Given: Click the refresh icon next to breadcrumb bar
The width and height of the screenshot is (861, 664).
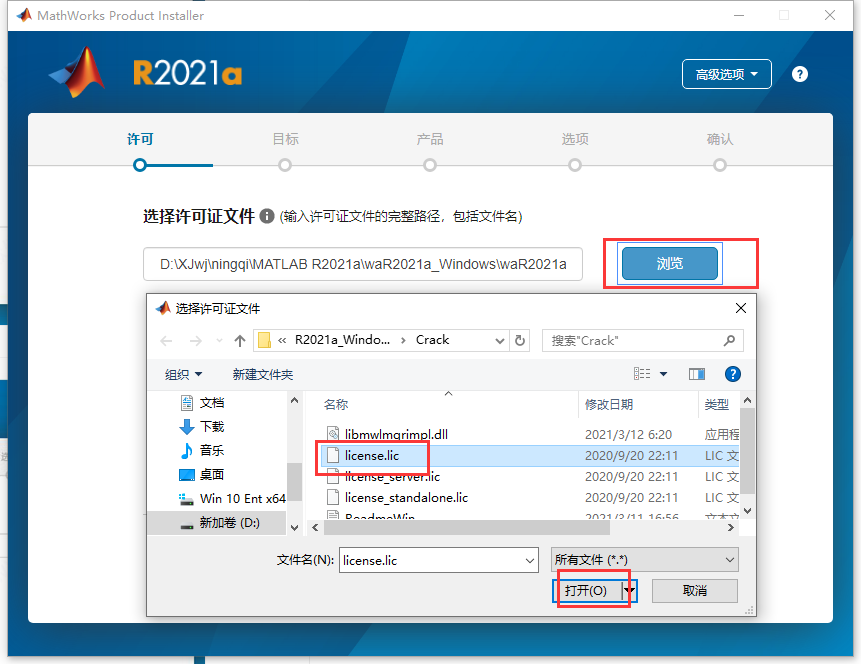Looking at the screenshot, I should coord(519,340).
